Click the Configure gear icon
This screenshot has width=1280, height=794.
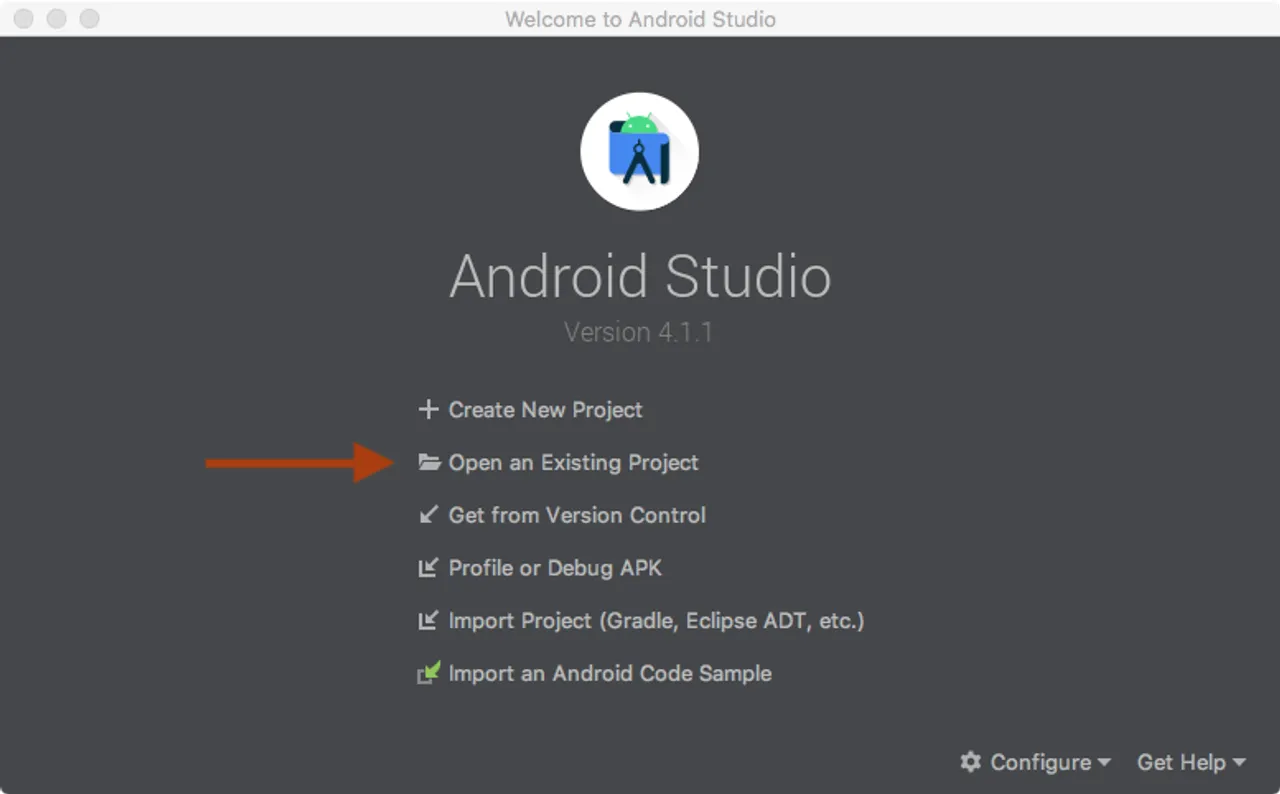pos(970,762)
